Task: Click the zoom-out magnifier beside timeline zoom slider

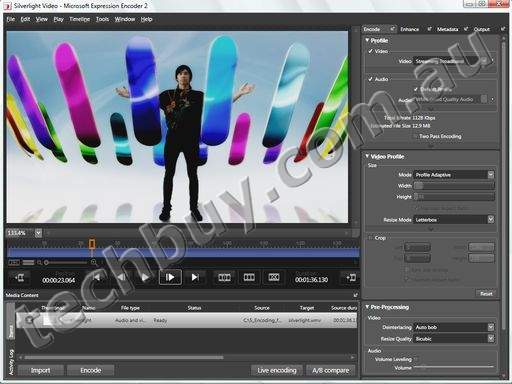Action: 39,263
